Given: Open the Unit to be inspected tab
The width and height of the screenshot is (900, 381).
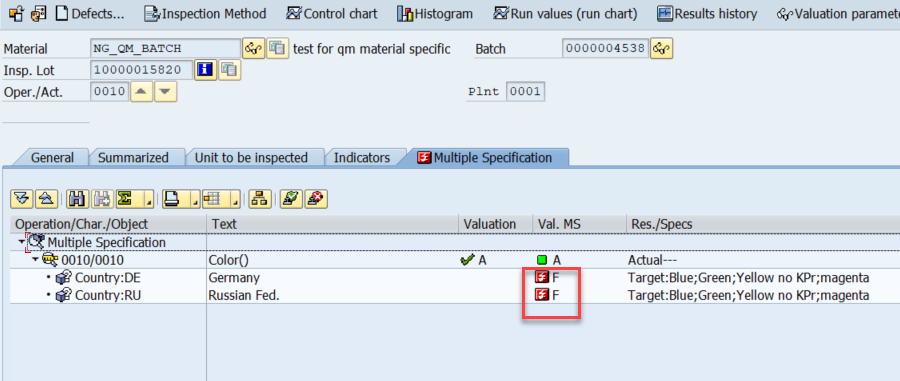Looking at the screenshot, I should tap(251, 157).
